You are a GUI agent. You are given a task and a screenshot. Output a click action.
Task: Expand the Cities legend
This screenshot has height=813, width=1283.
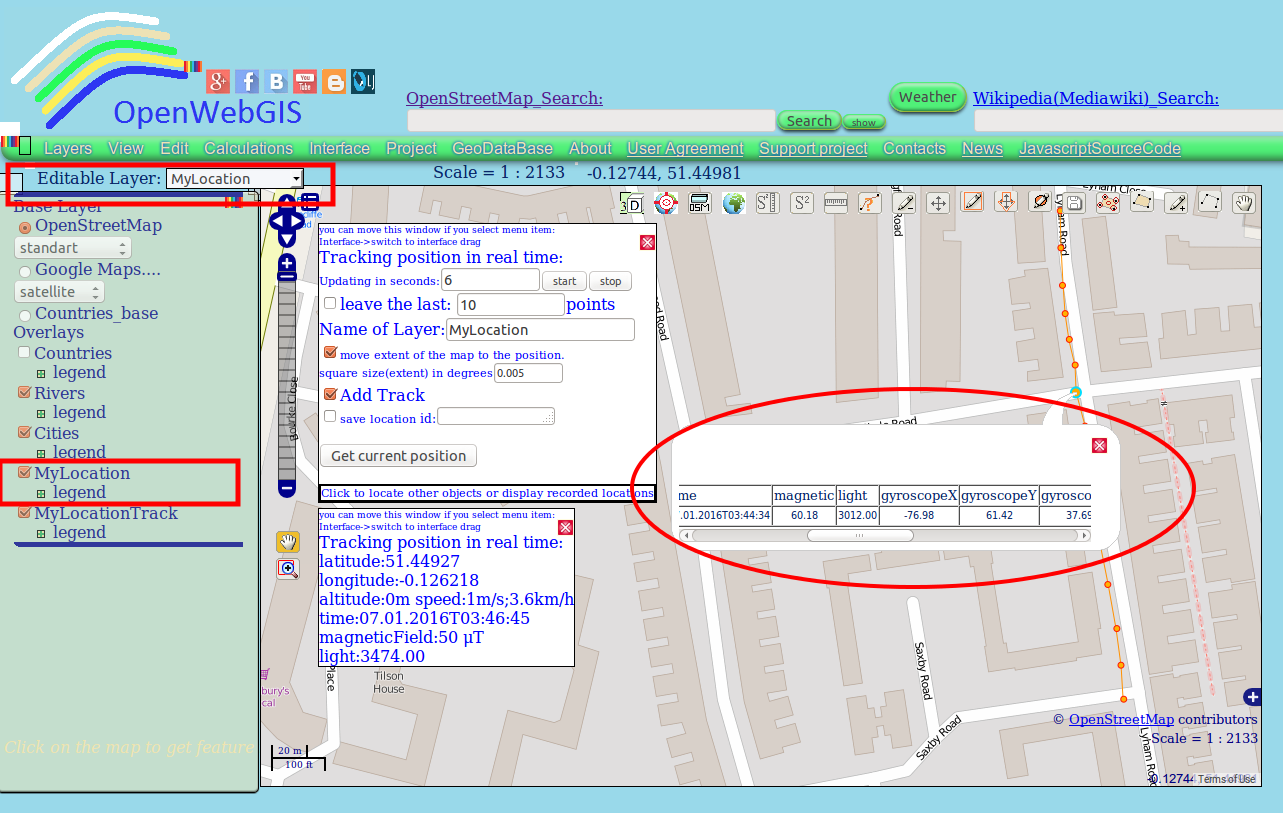41,453
